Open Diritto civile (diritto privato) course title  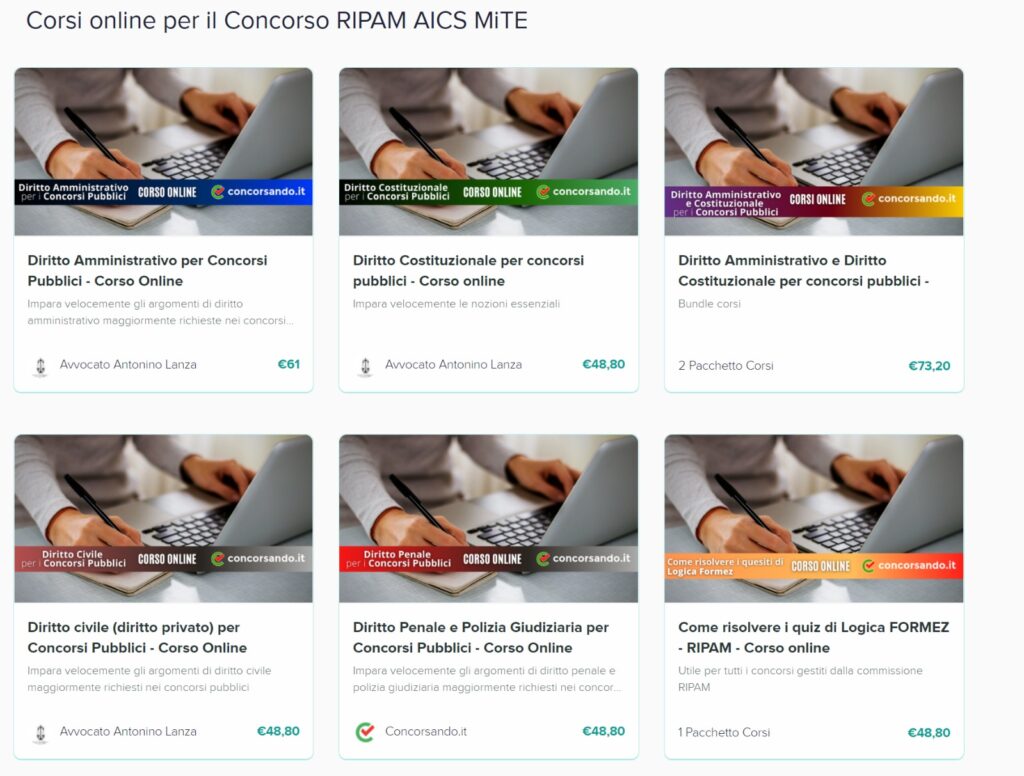point(137,638)
